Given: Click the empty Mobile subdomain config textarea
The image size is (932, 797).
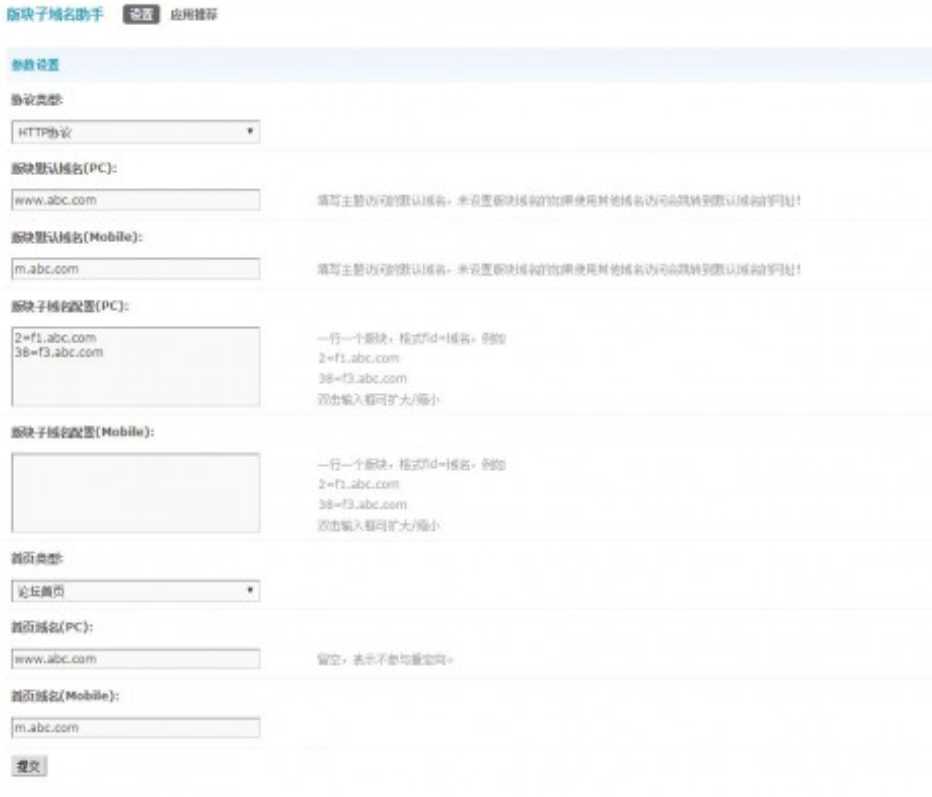Looking at the screenshot, I should 136,493.
